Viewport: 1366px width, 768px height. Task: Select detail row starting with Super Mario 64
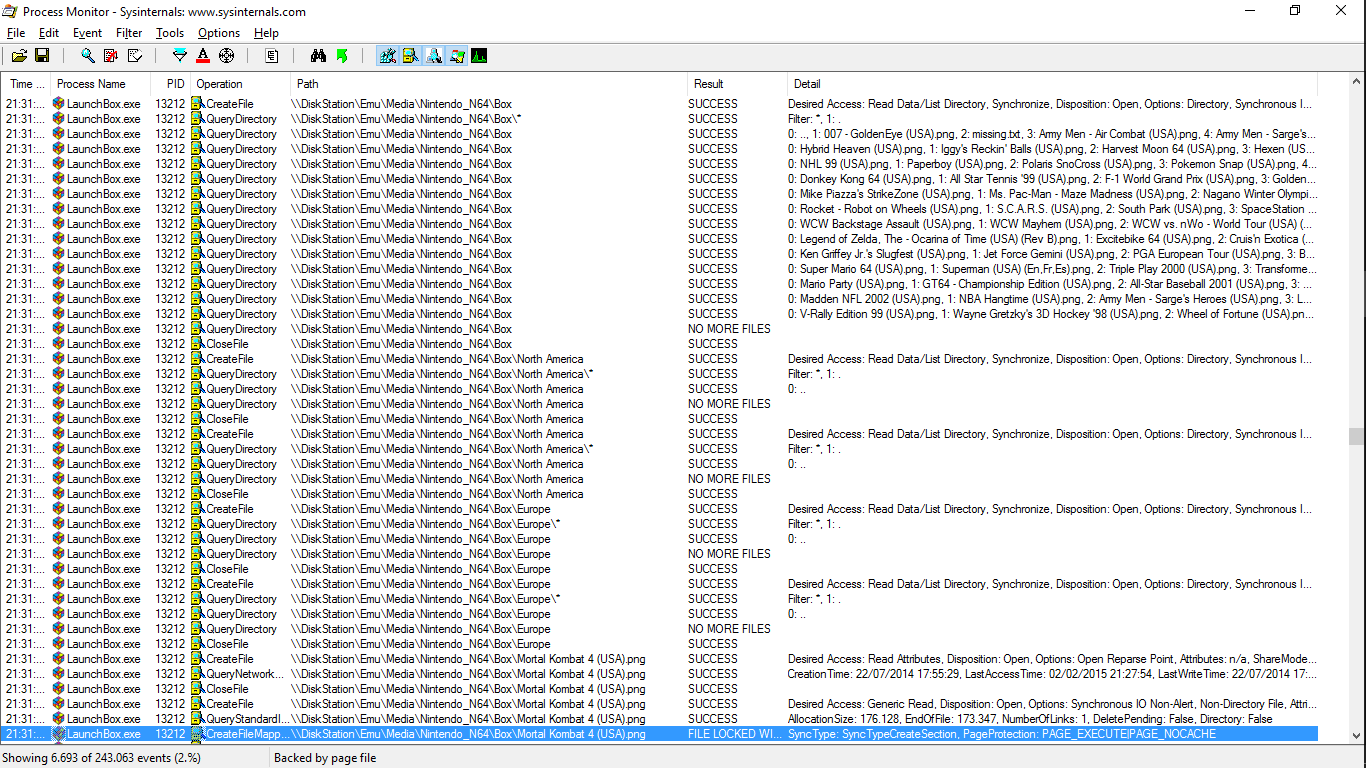1052,269
